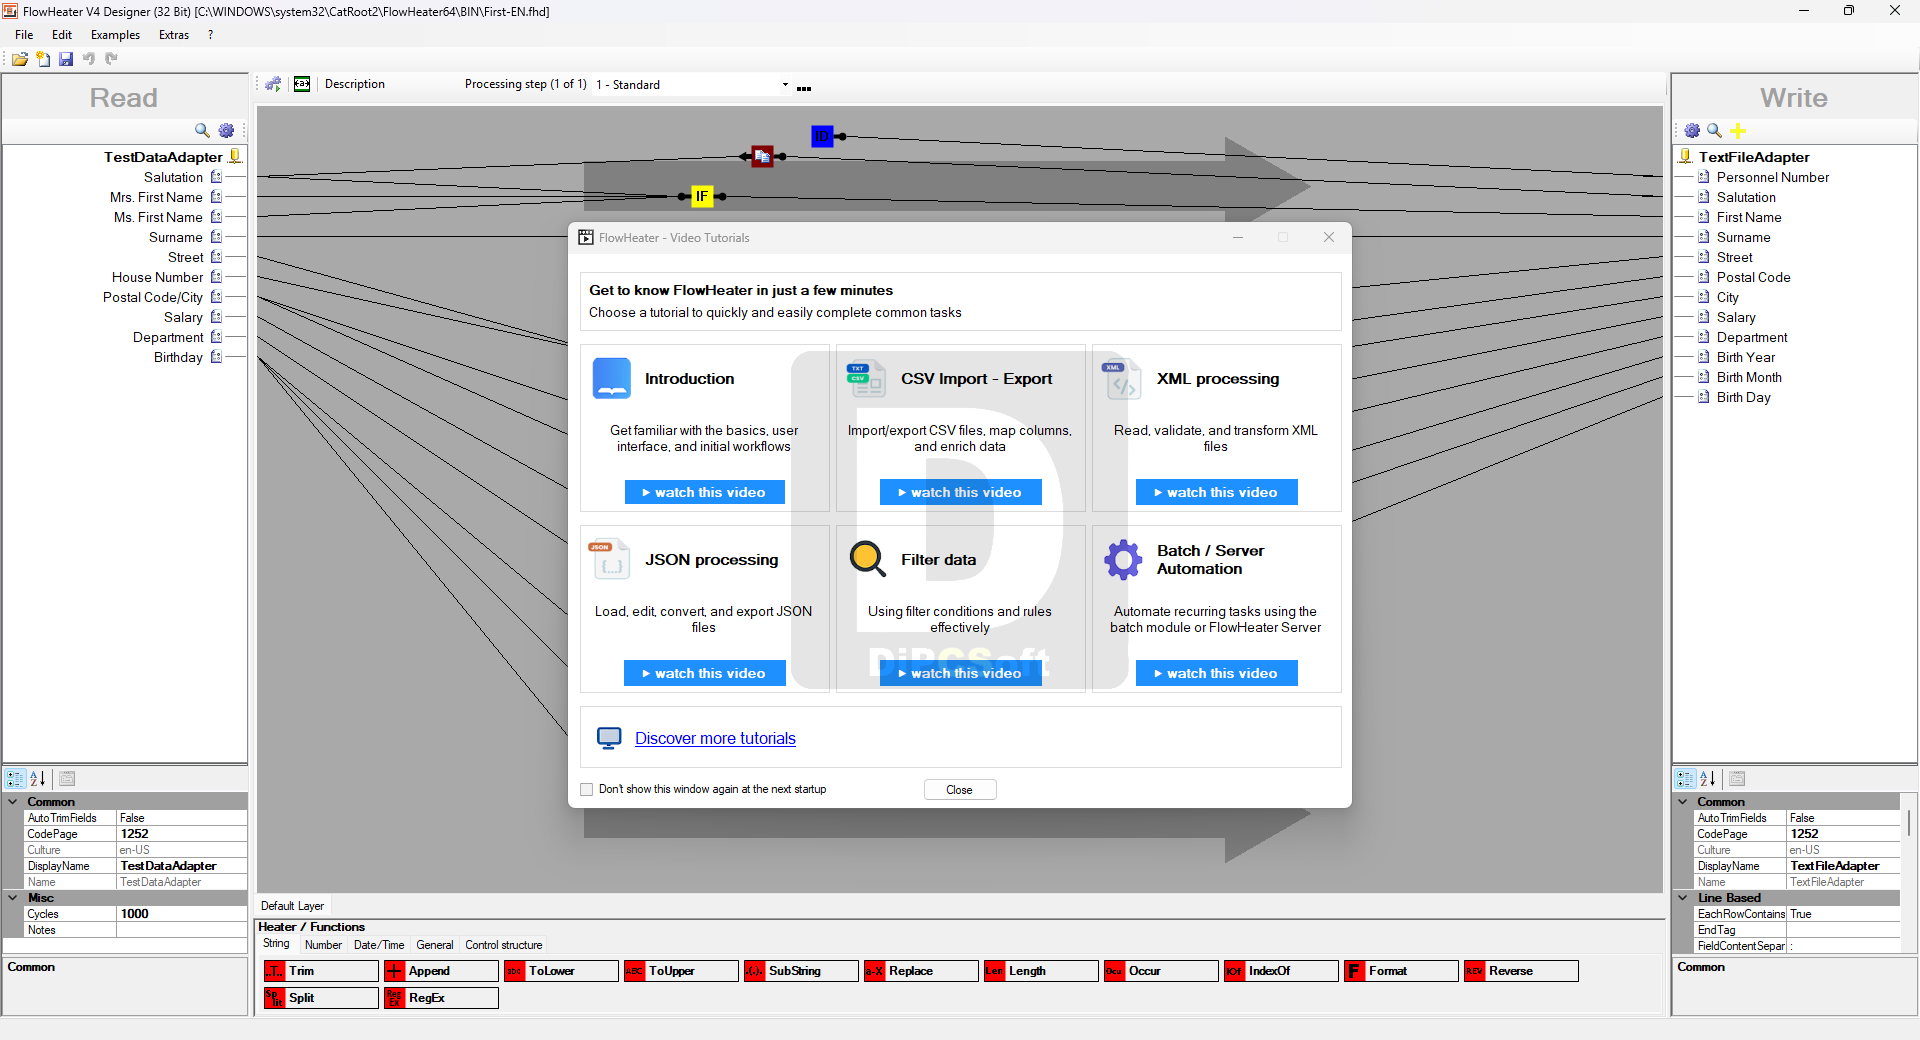1920x1040 pixels.
Task: Toggle alphabetical sort in left properties panel
Action: point(38,778)
